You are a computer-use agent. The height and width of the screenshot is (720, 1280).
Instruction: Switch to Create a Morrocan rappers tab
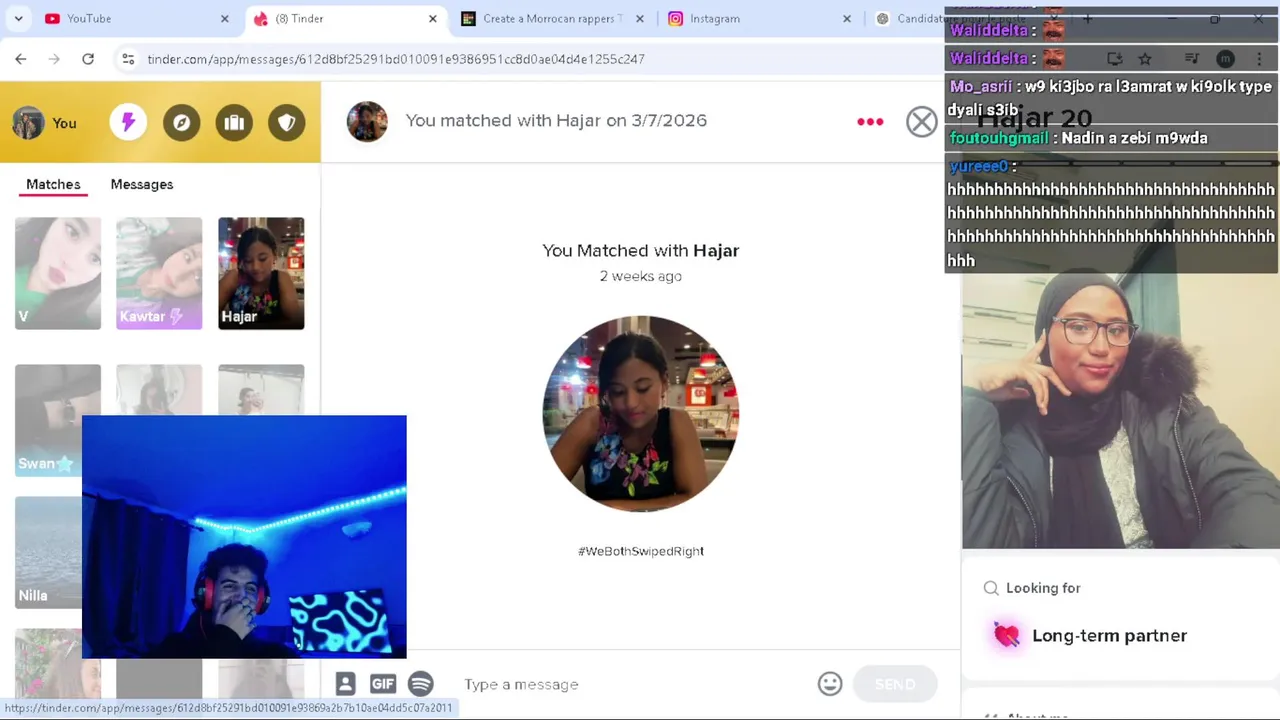pyautogui.click(x=552, y=18)
